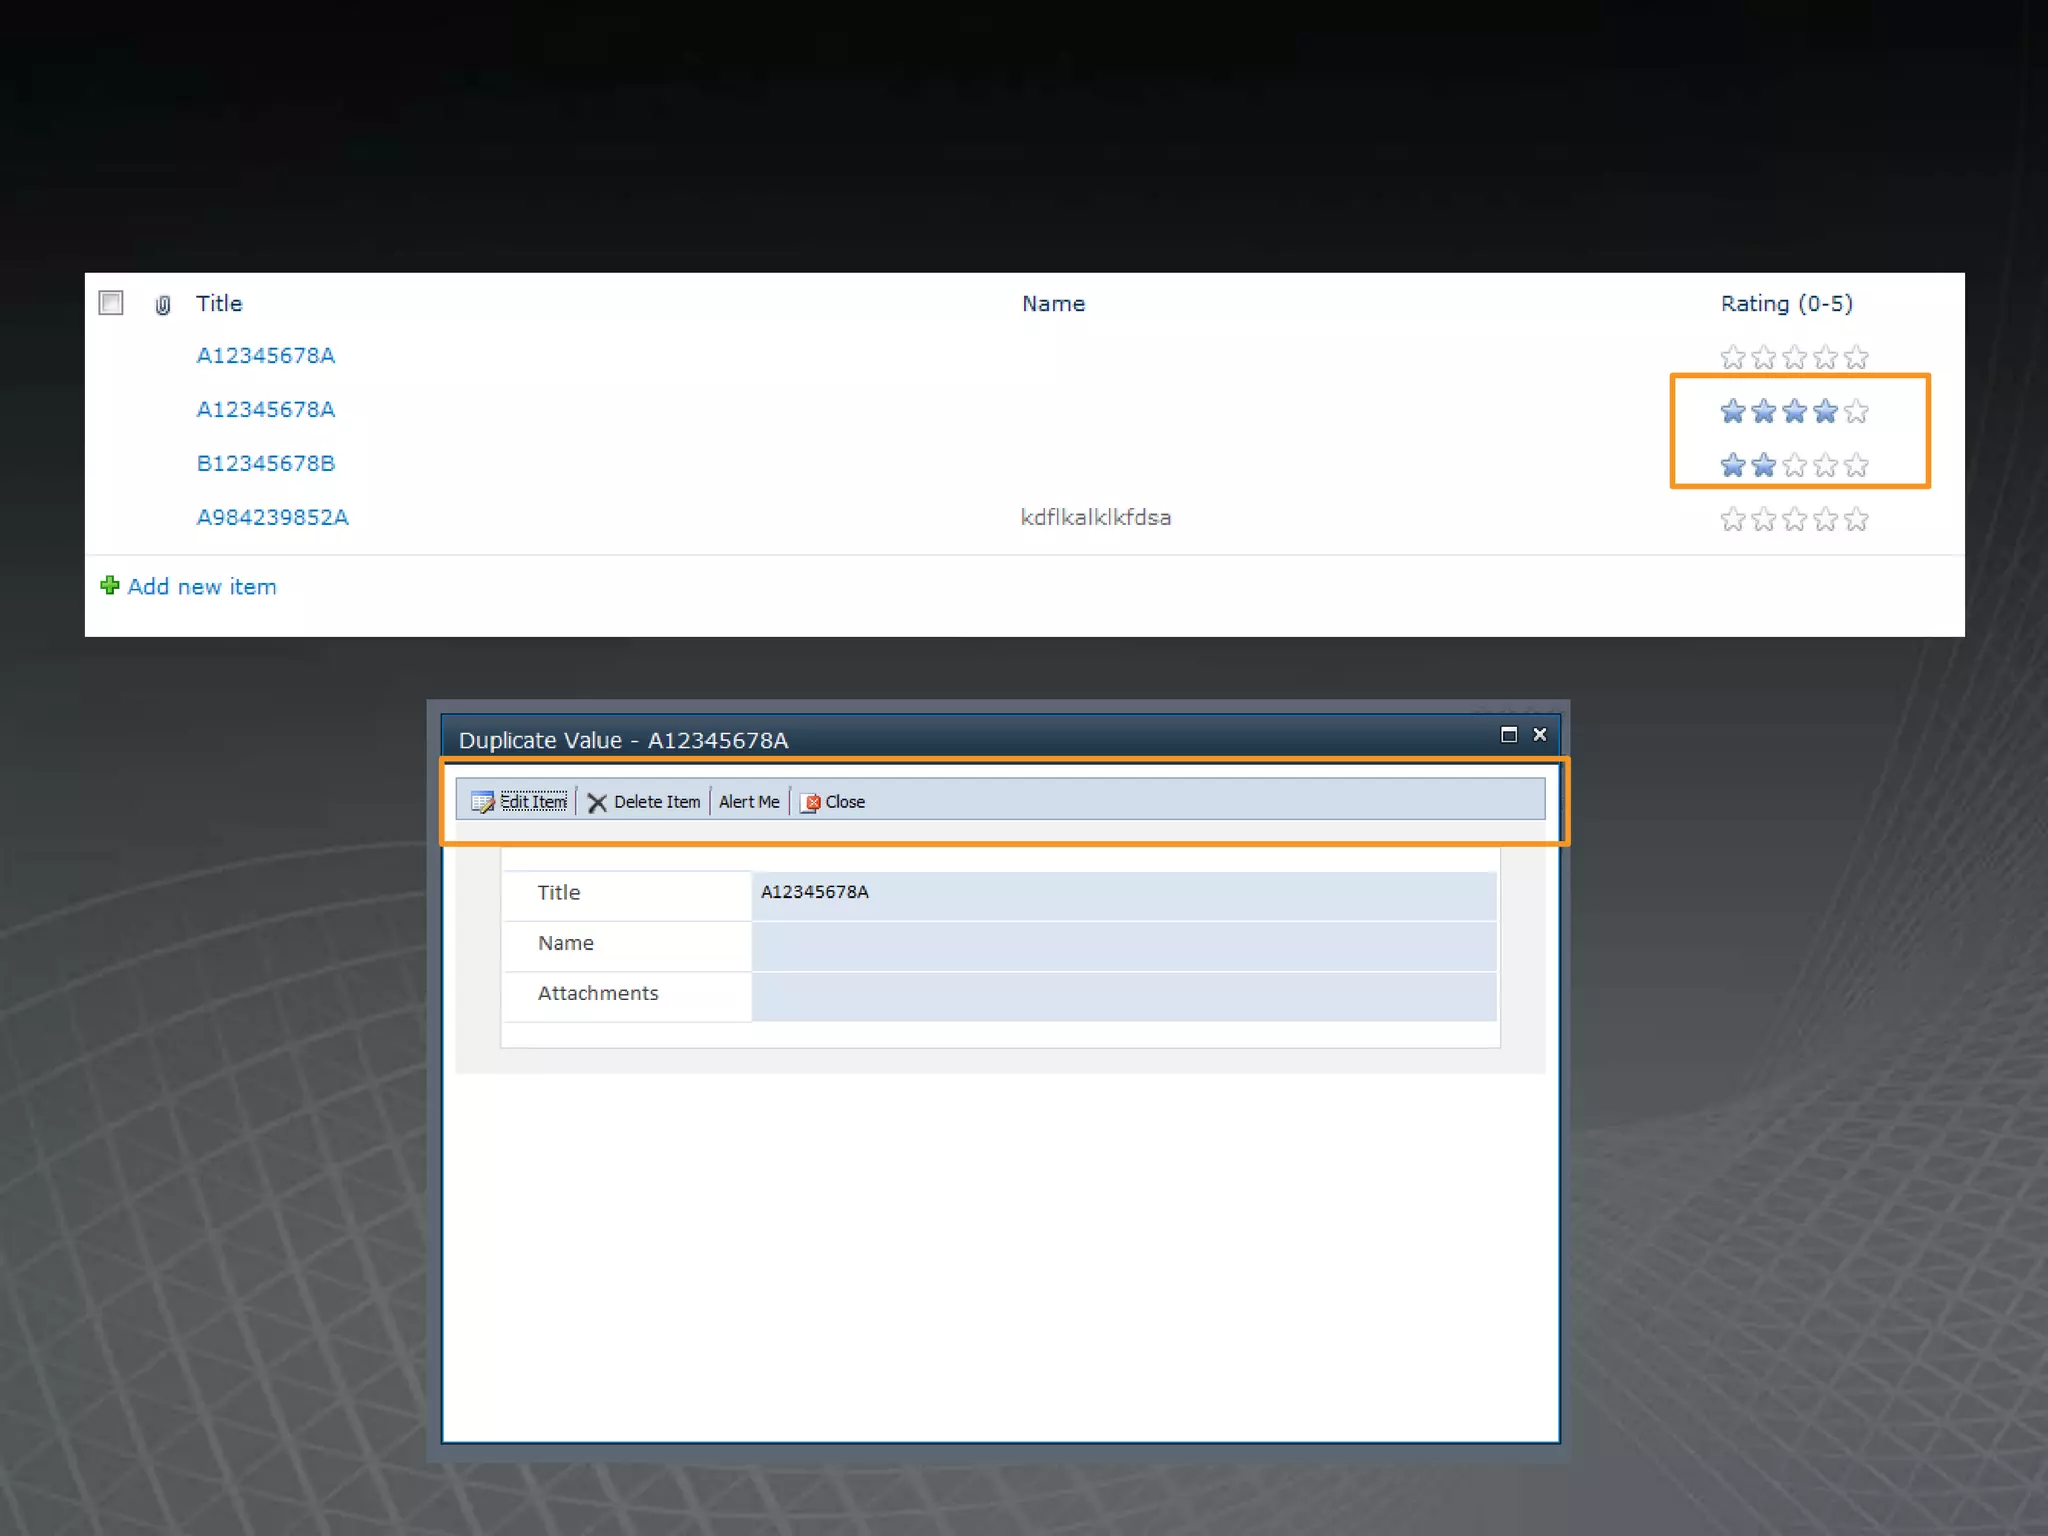Open the A984239852A list item

coord(272,518)
